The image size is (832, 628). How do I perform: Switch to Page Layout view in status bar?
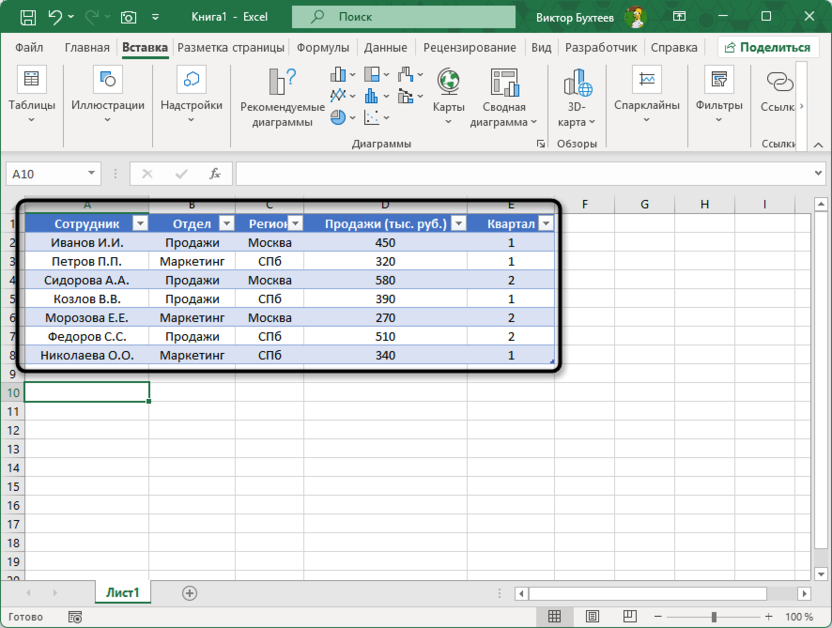[592, 617]
